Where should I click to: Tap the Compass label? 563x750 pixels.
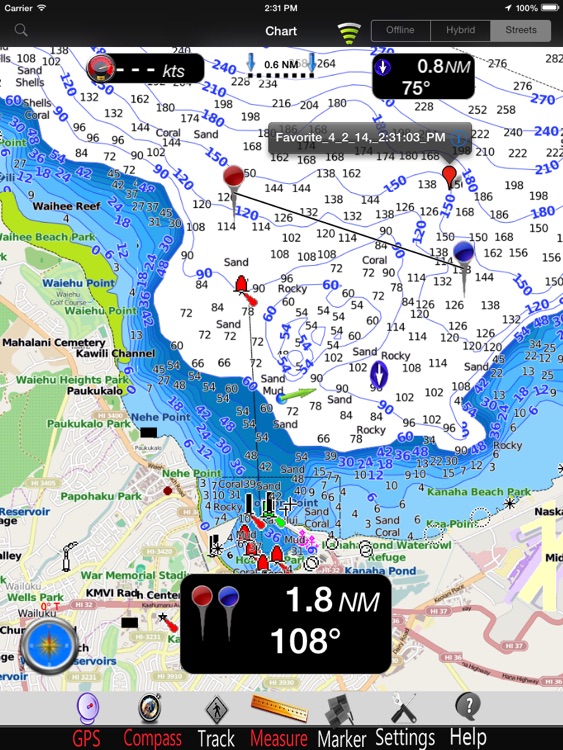pyautogui.click(x=152, y=739)
